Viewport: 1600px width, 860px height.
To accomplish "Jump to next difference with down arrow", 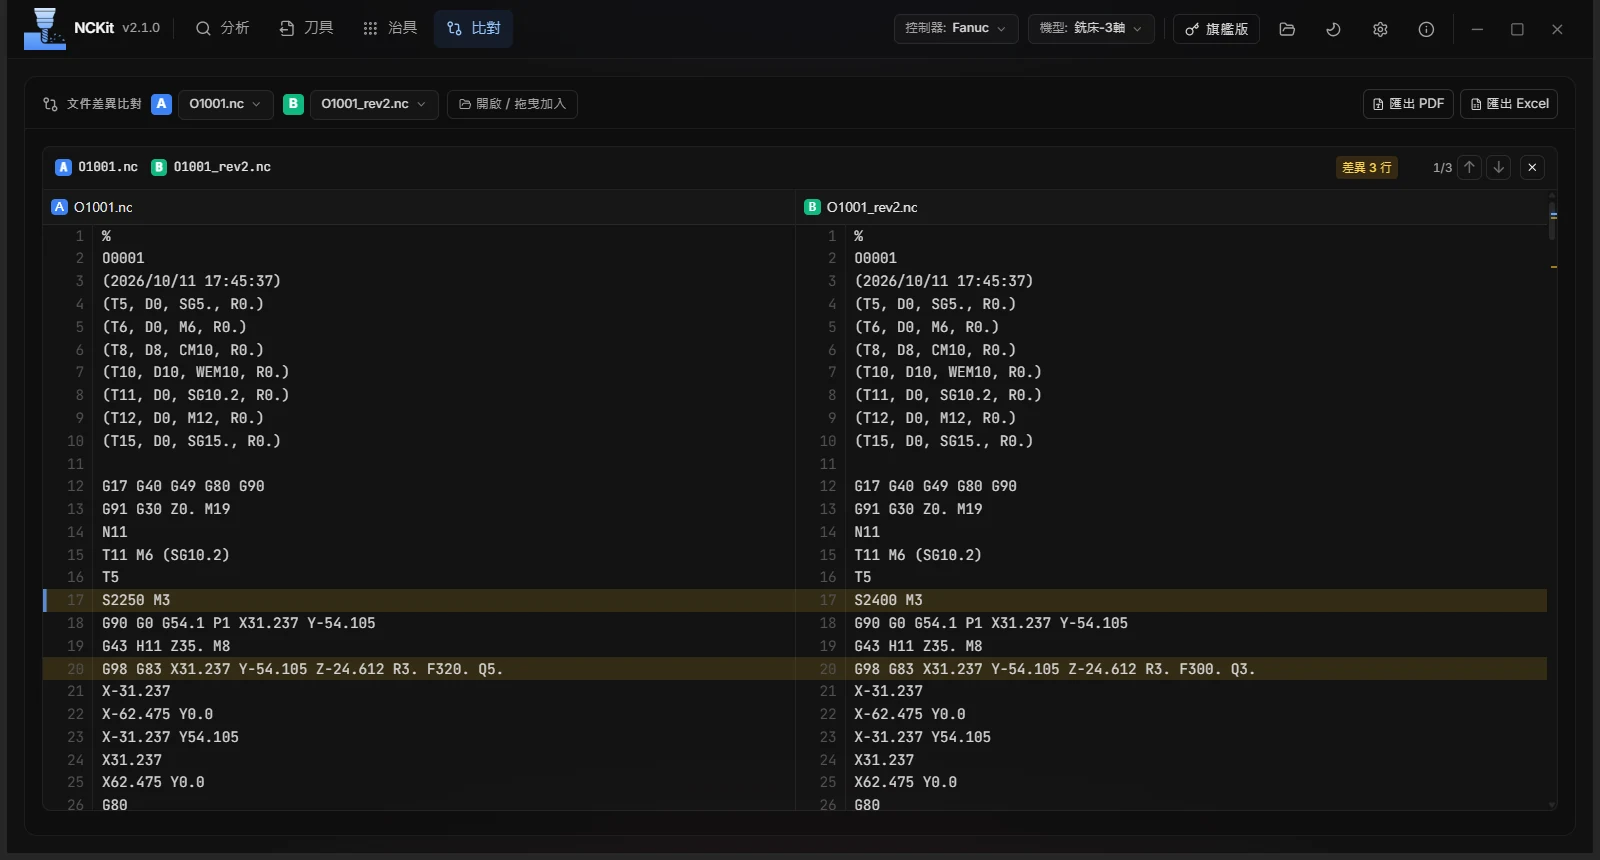I will (x=1498, y=167).
